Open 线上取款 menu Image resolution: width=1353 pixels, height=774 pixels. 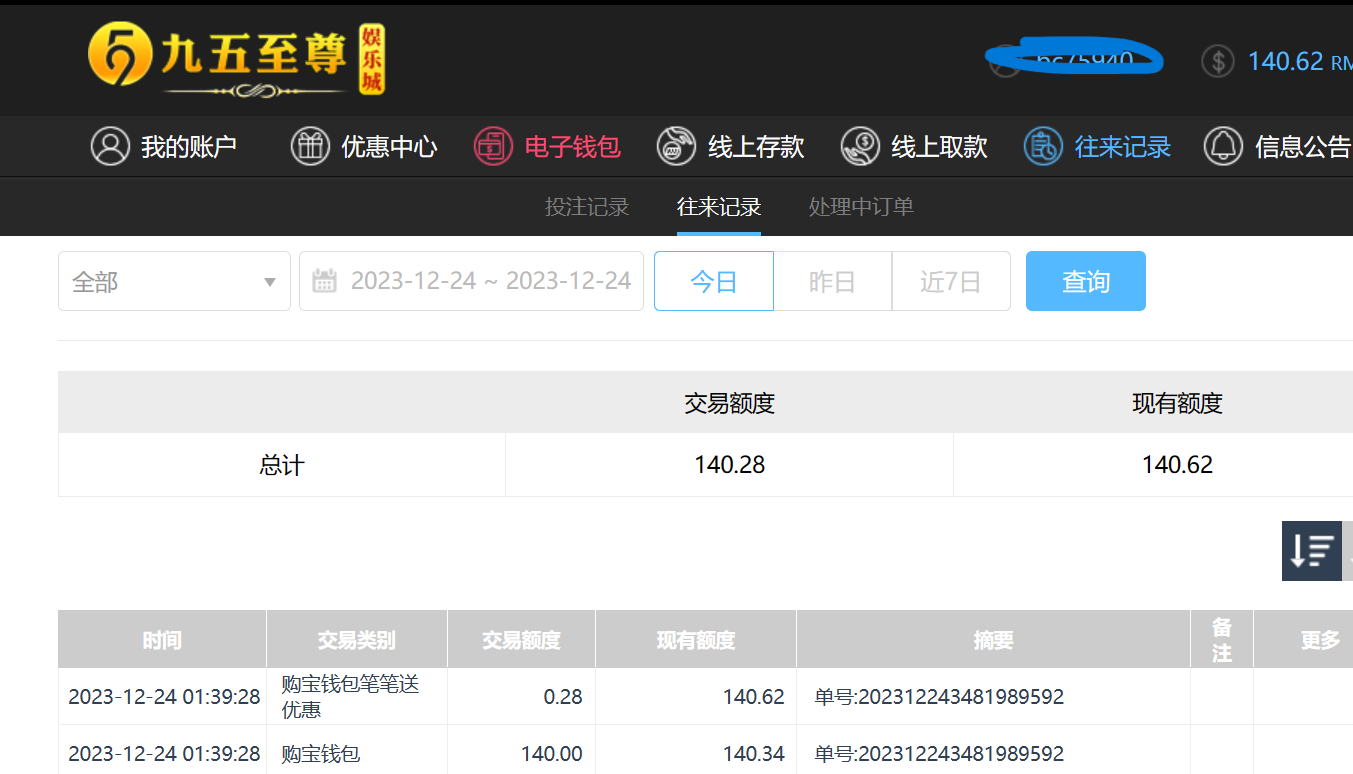[x=914, y=146]
